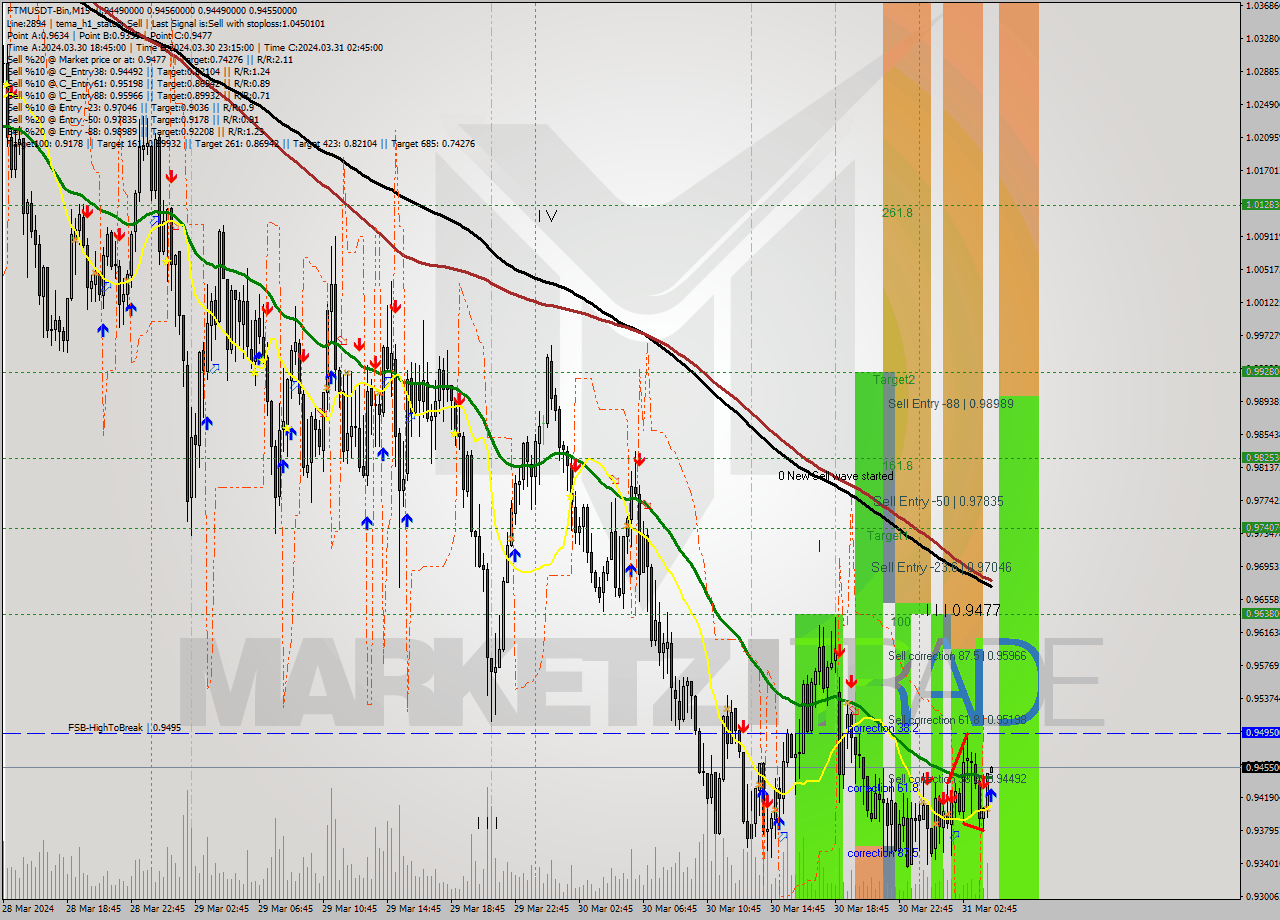Select the 'Sell Entry -50 | 0.97835' label

(938, 501)
